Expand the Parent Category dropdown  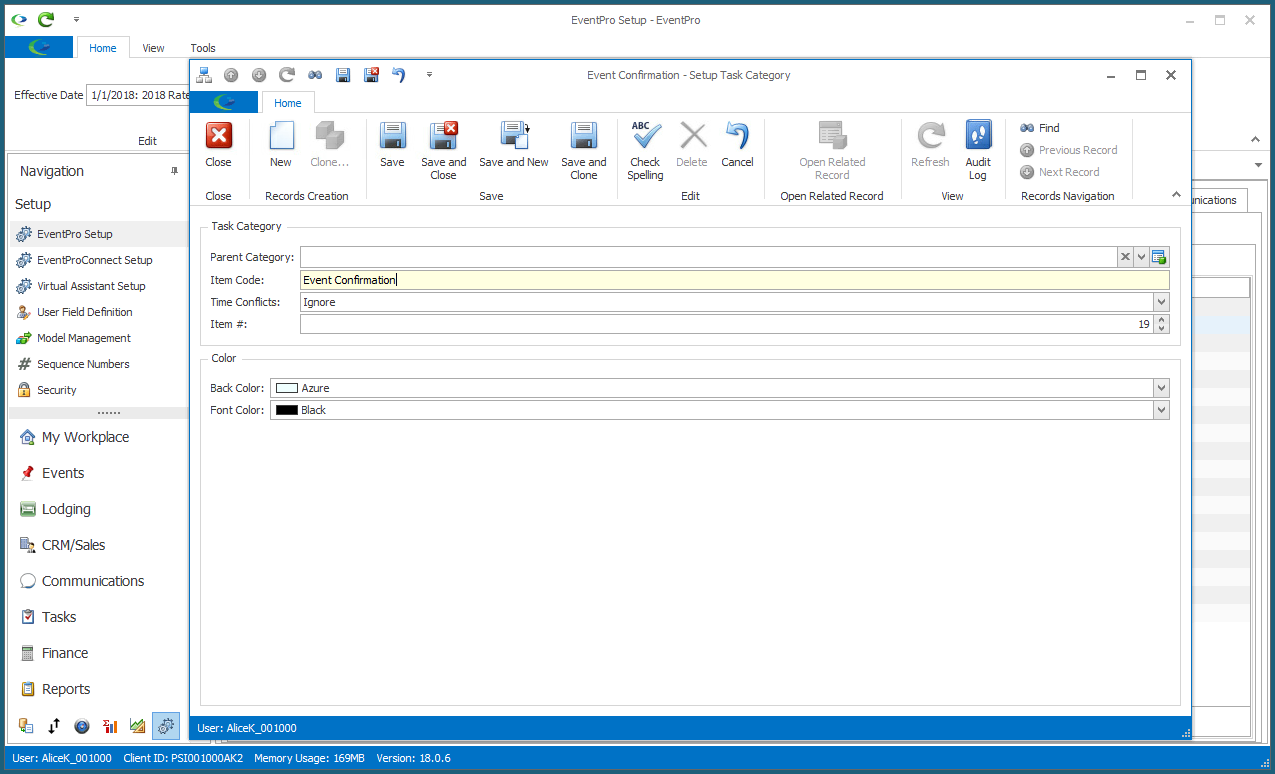1141,257
